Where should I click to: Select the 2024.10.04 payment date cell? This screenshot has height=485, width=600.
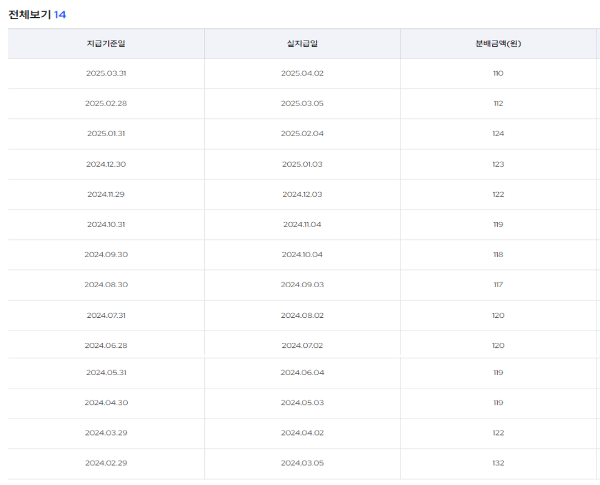tap(302, 255)
